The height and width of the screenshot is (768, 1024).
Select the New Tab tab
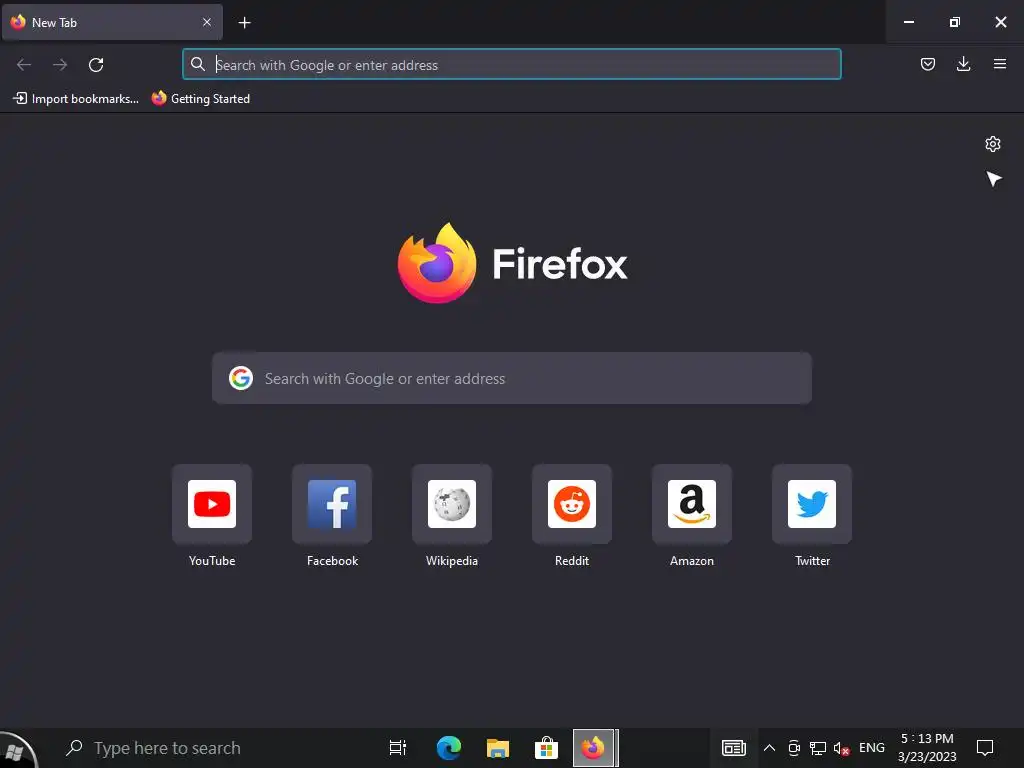[112, 22]
